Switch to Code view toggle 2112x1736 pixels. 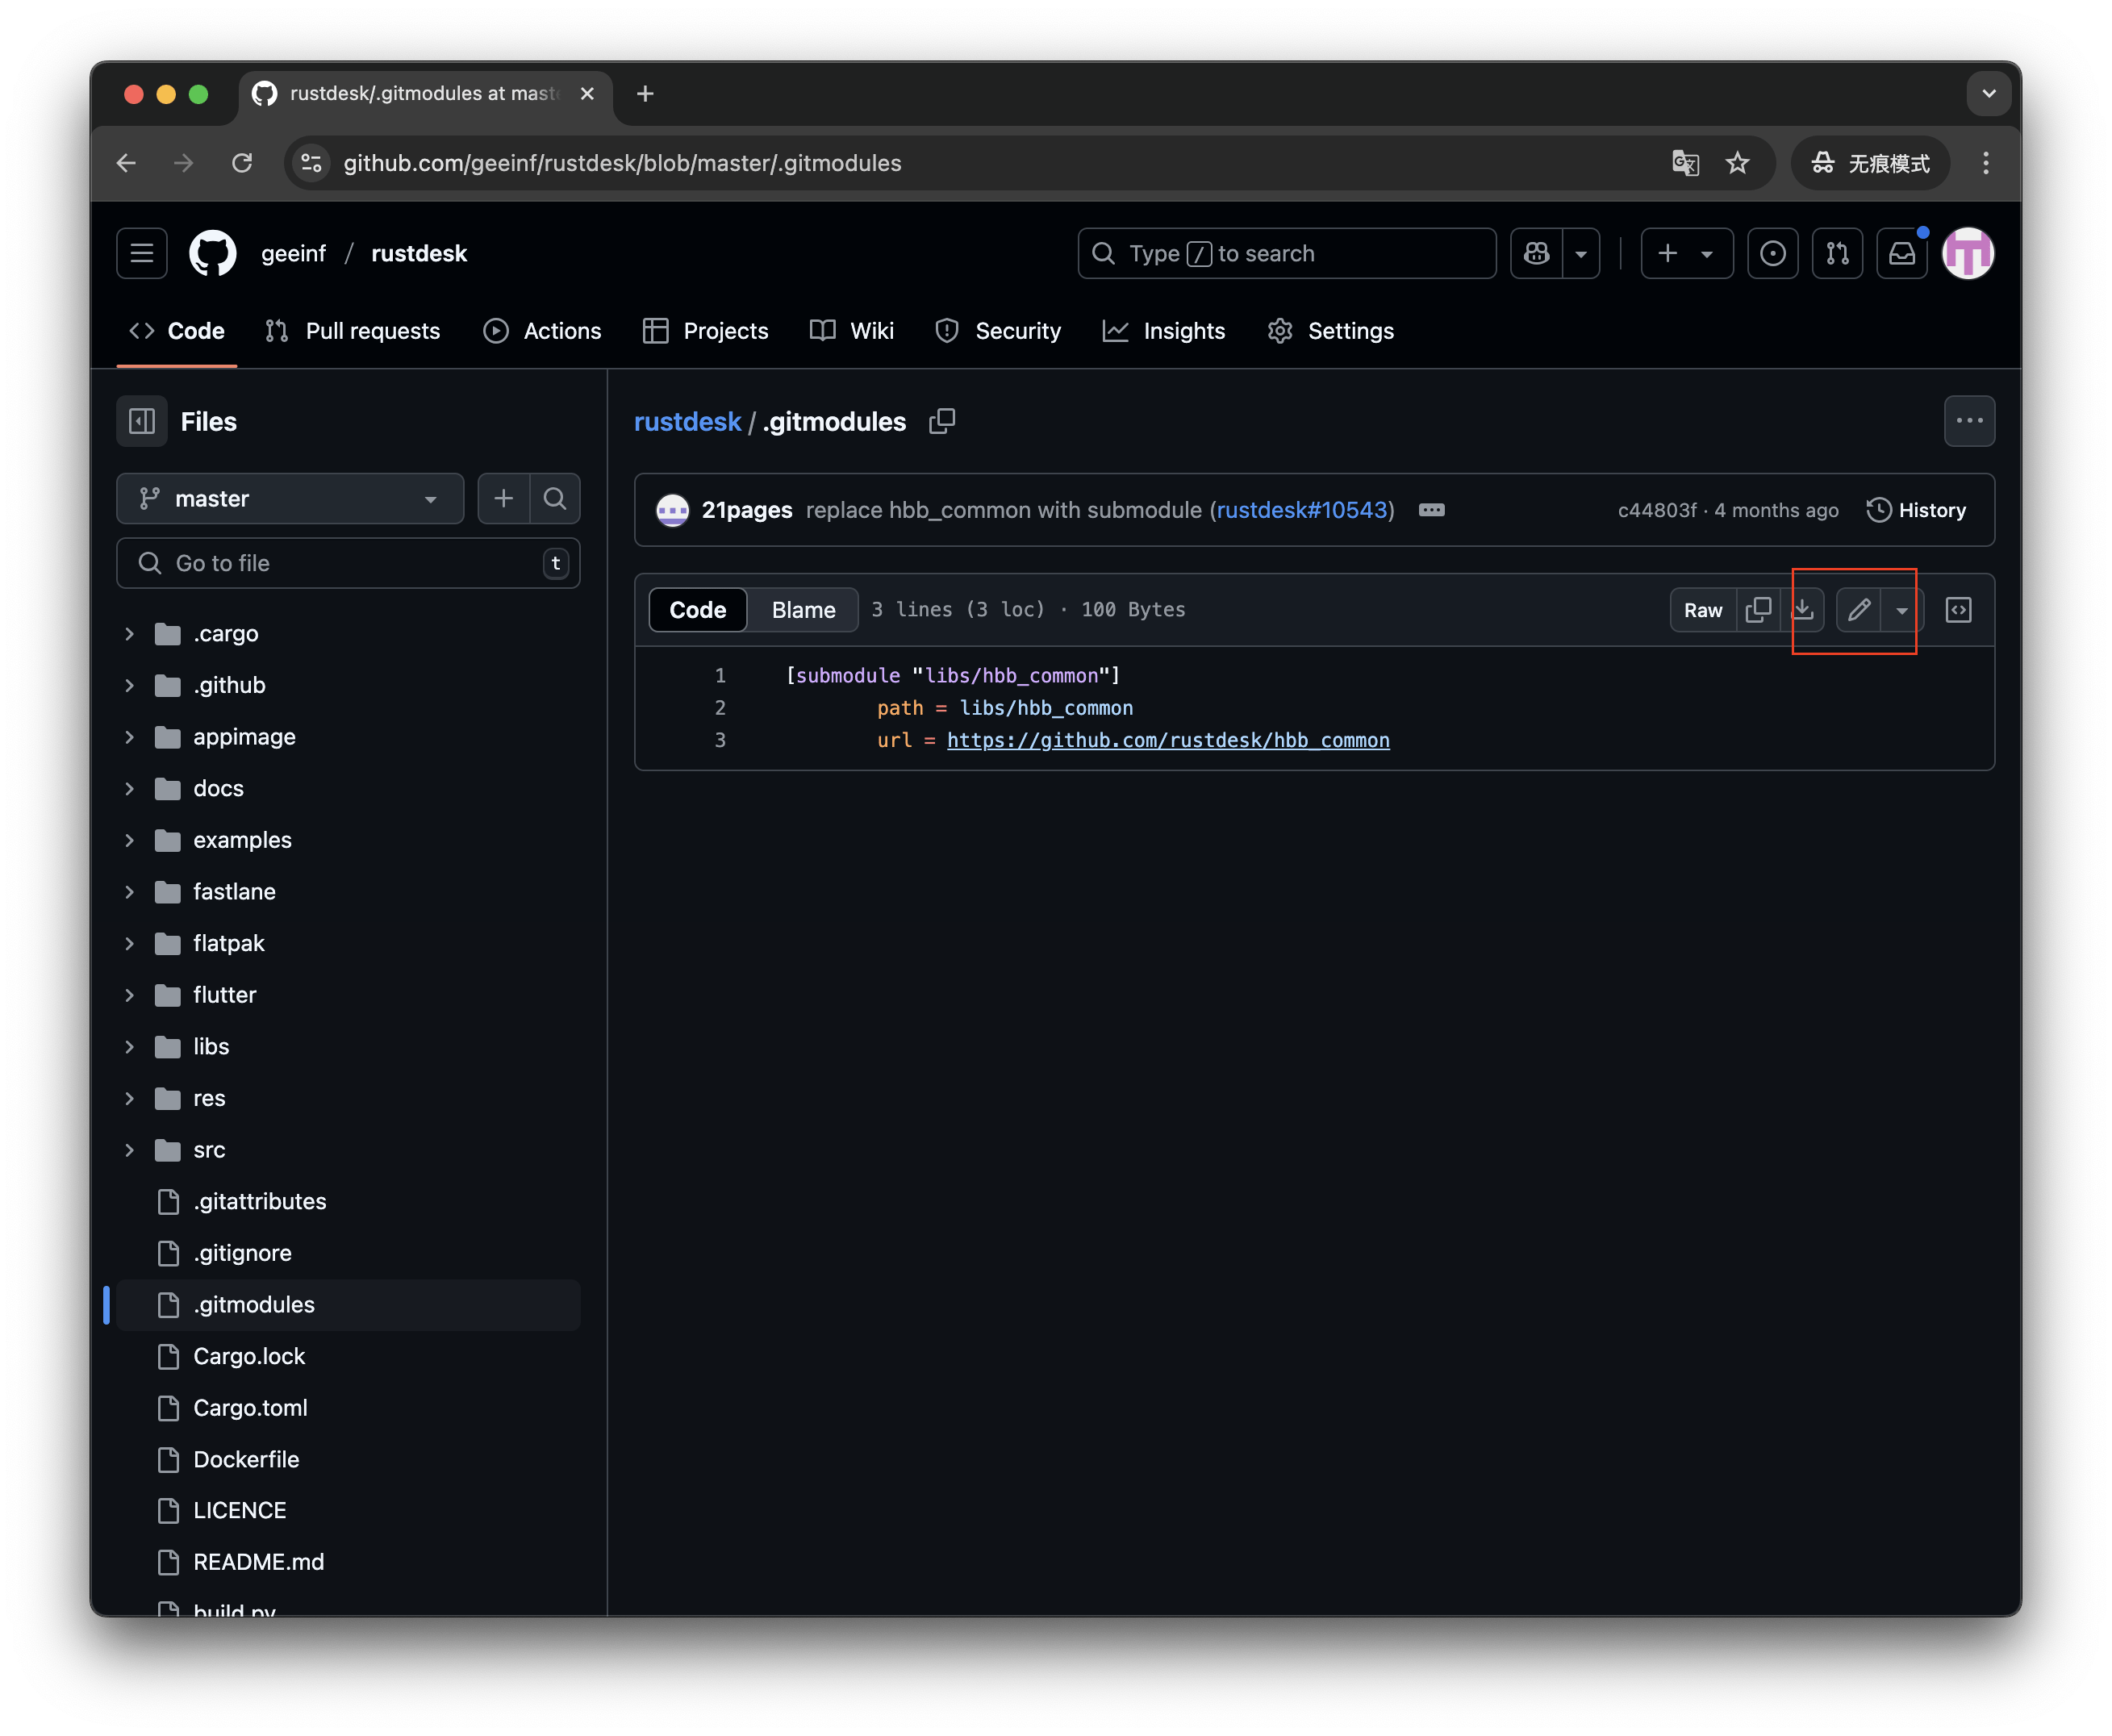coord(697,610)
